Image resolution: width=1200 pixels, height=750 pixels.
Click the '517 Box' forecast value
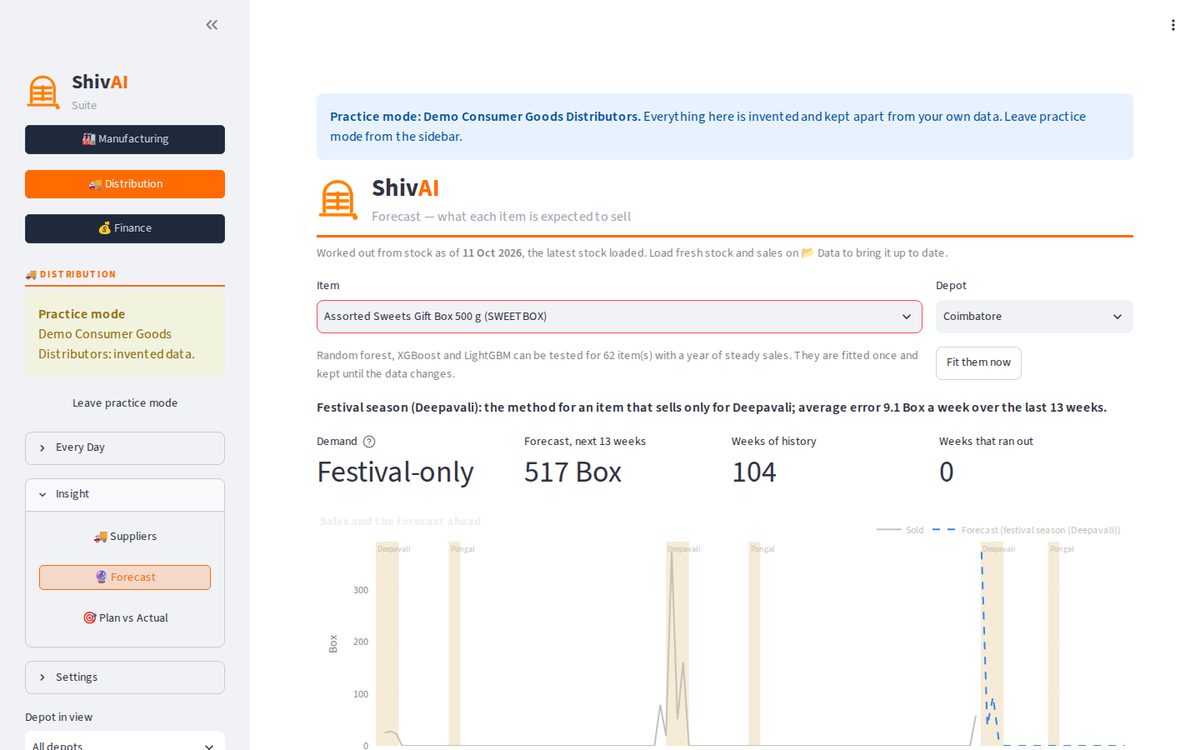573,472
